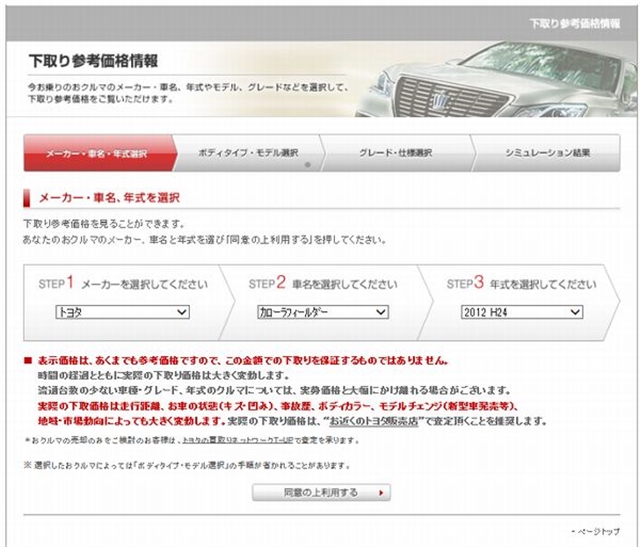Open the 年式 dropdown showing 2012 H24

coord(520,313)
